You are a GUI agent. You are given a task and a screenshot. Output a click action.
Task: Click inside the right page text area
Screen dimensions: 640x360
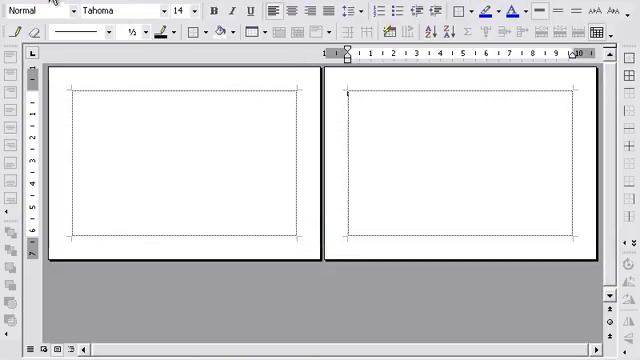pyautogui.click(x=460, y=163)
